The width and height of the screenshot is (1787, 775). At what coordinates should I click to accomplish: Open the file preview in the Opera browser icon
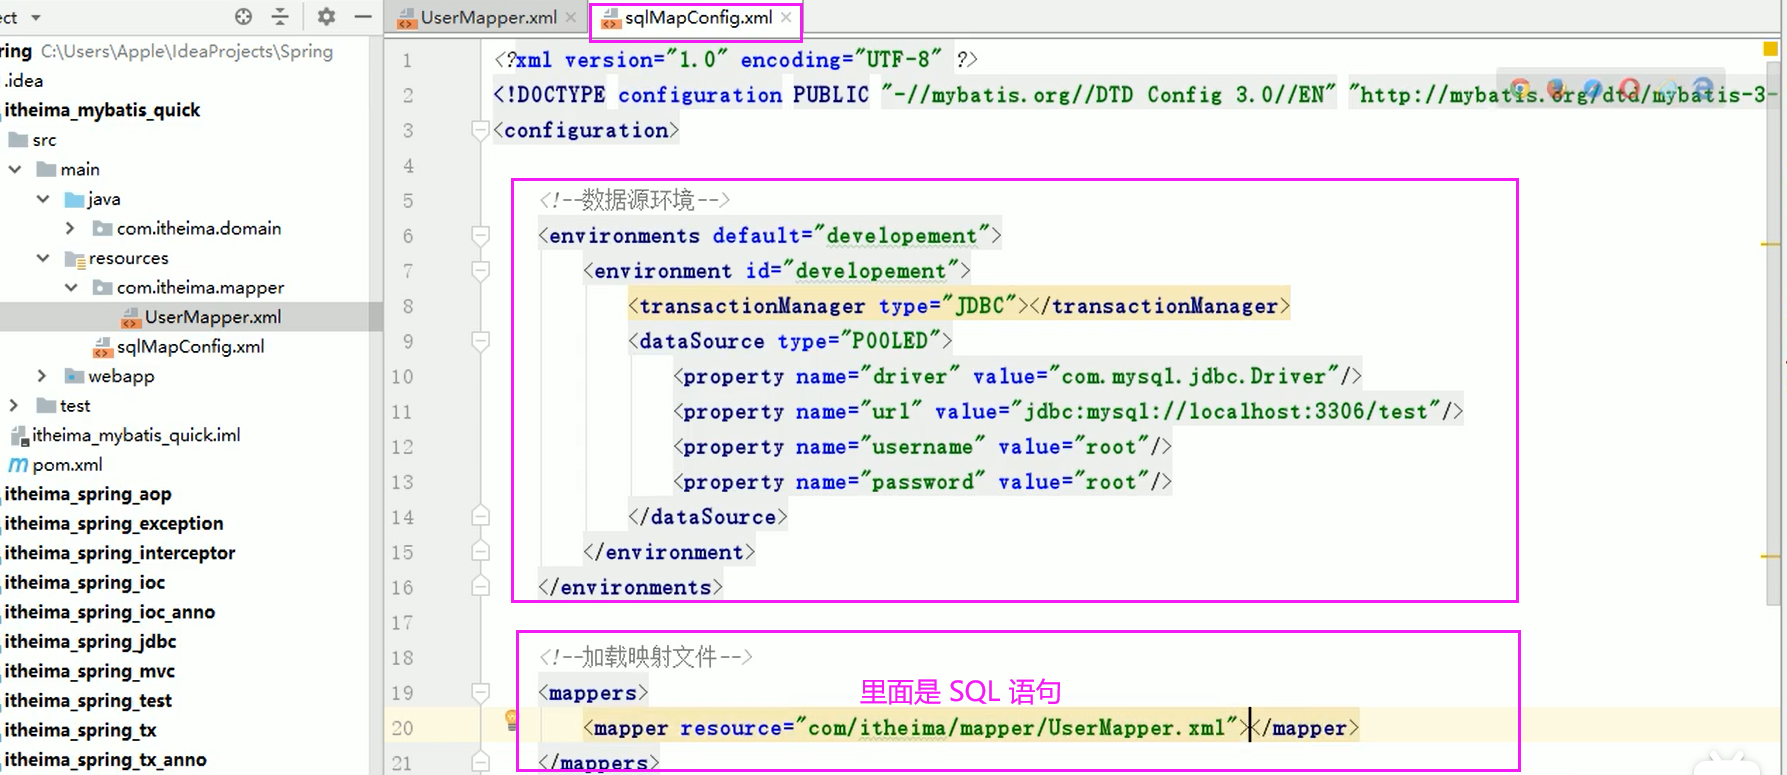pyautogui.click(x=1629, y=89)
